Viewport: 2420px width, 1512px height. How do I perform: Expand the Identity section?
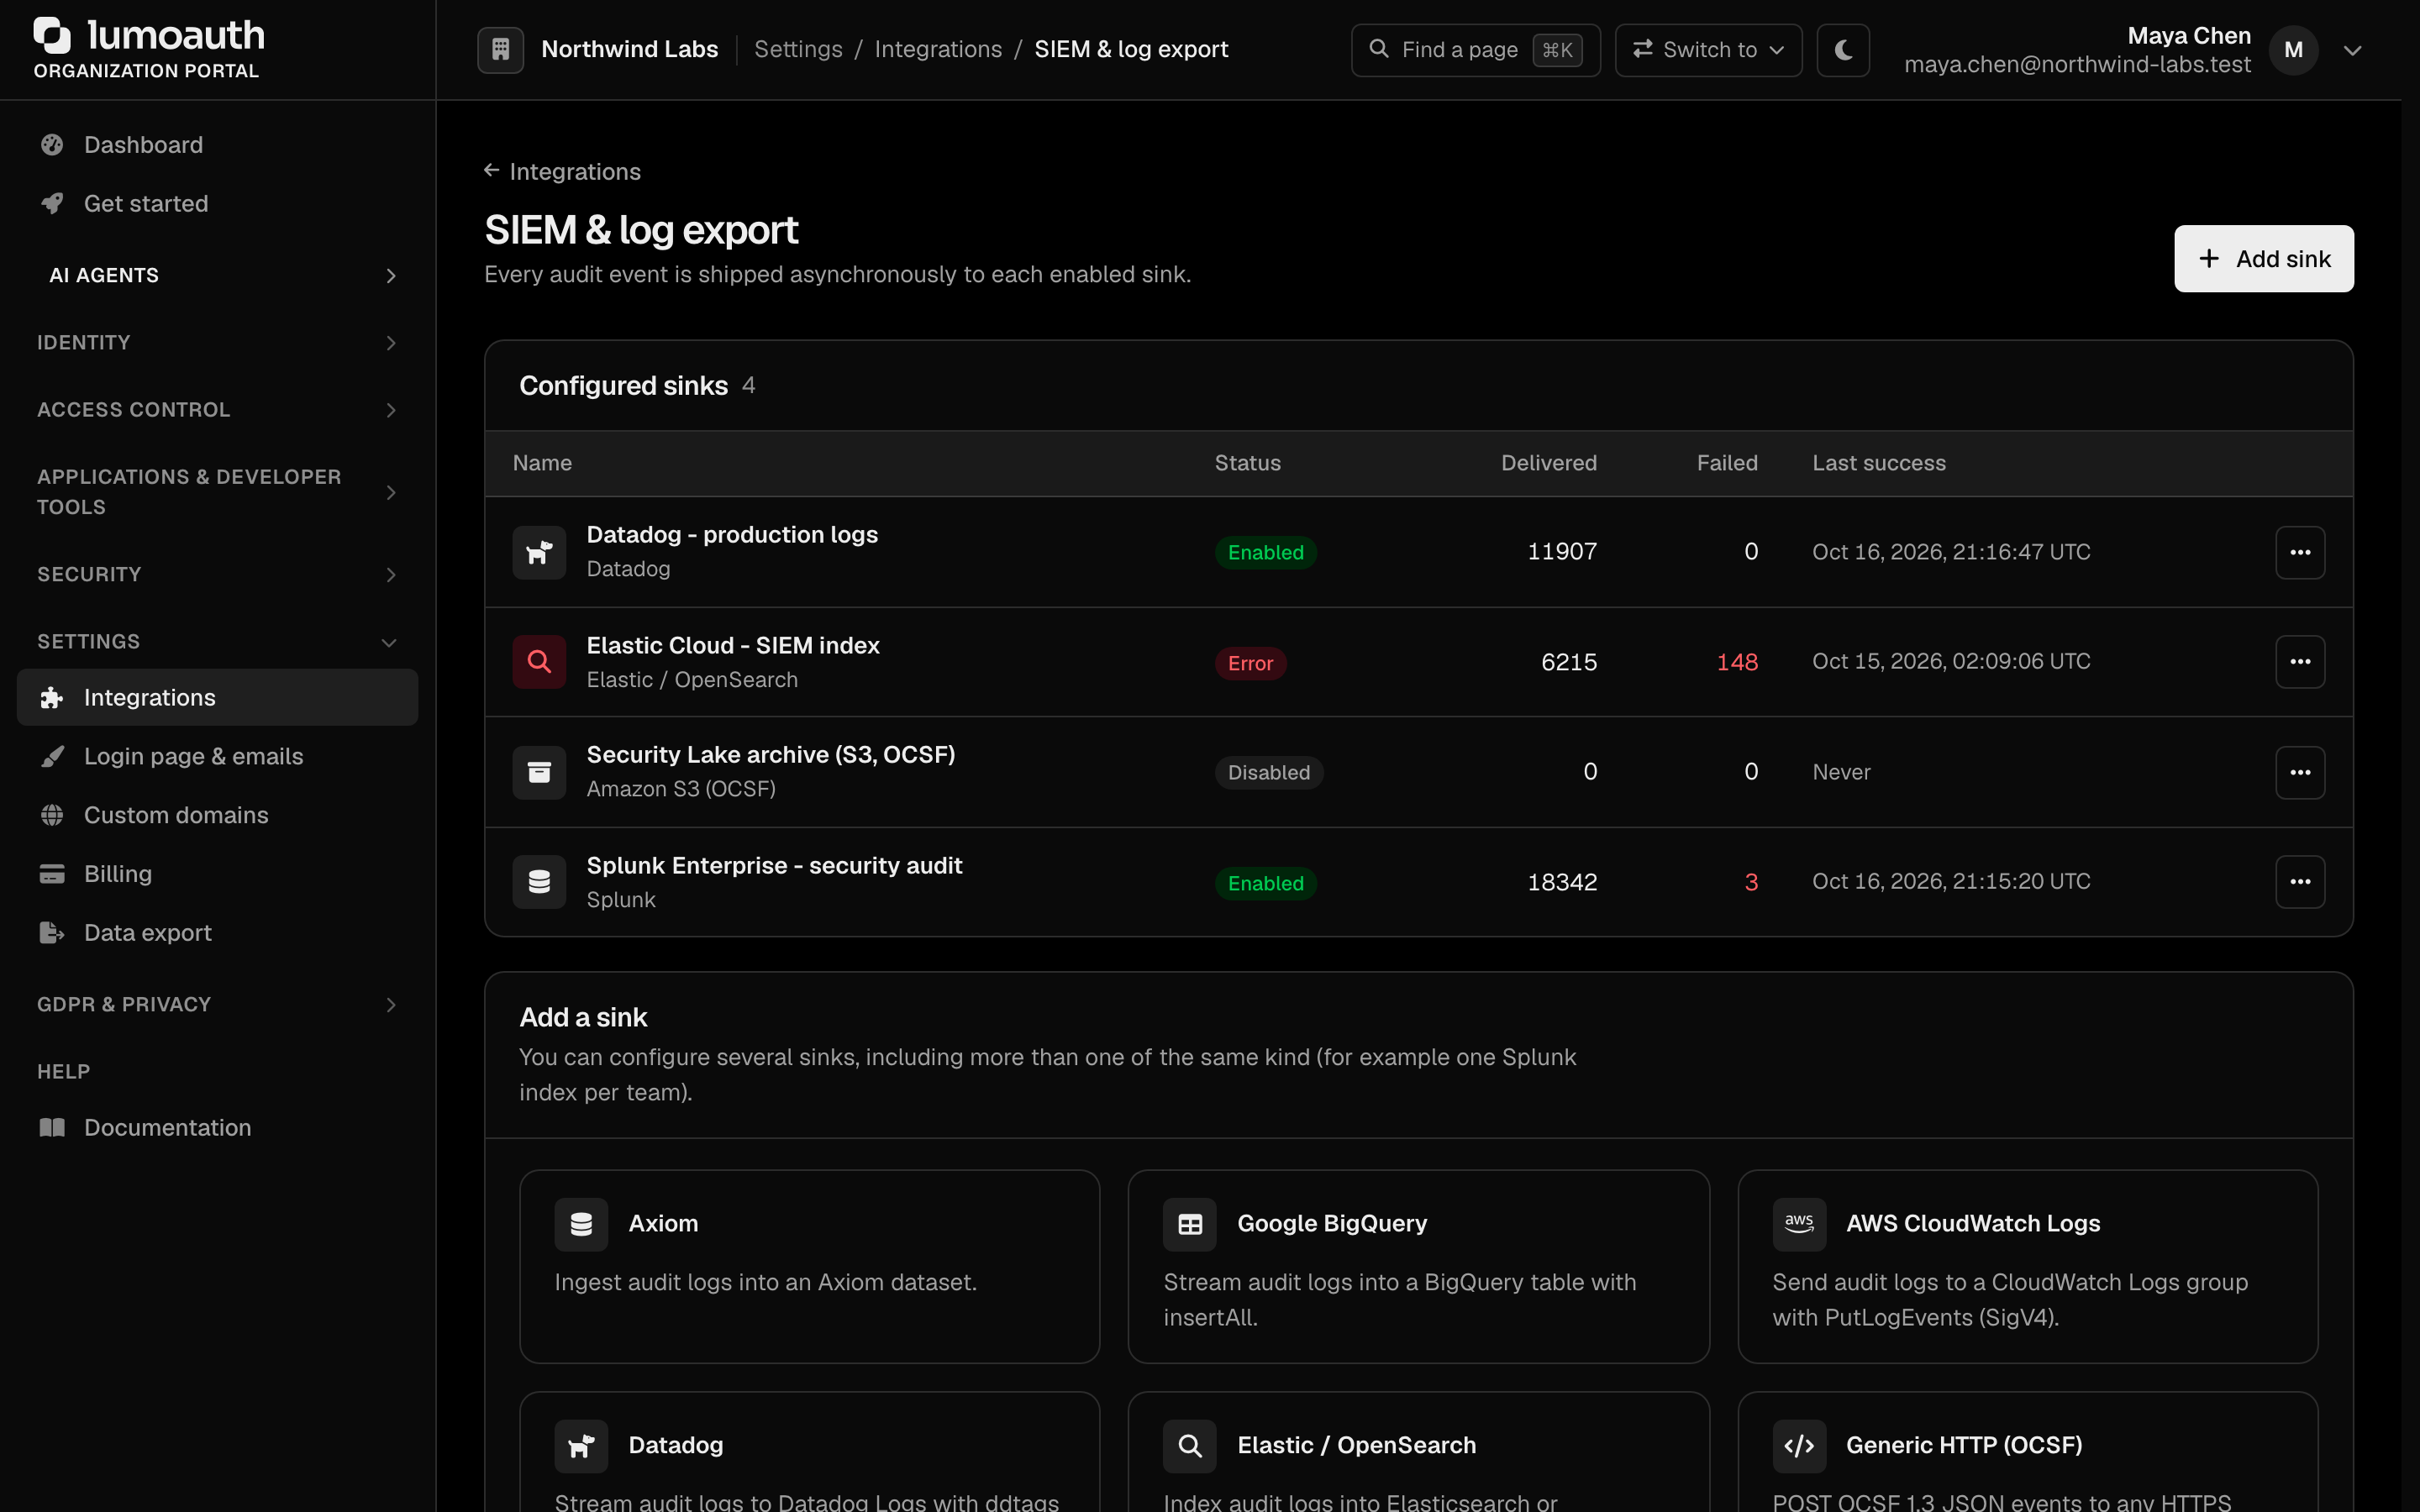[x=217, y=343]
